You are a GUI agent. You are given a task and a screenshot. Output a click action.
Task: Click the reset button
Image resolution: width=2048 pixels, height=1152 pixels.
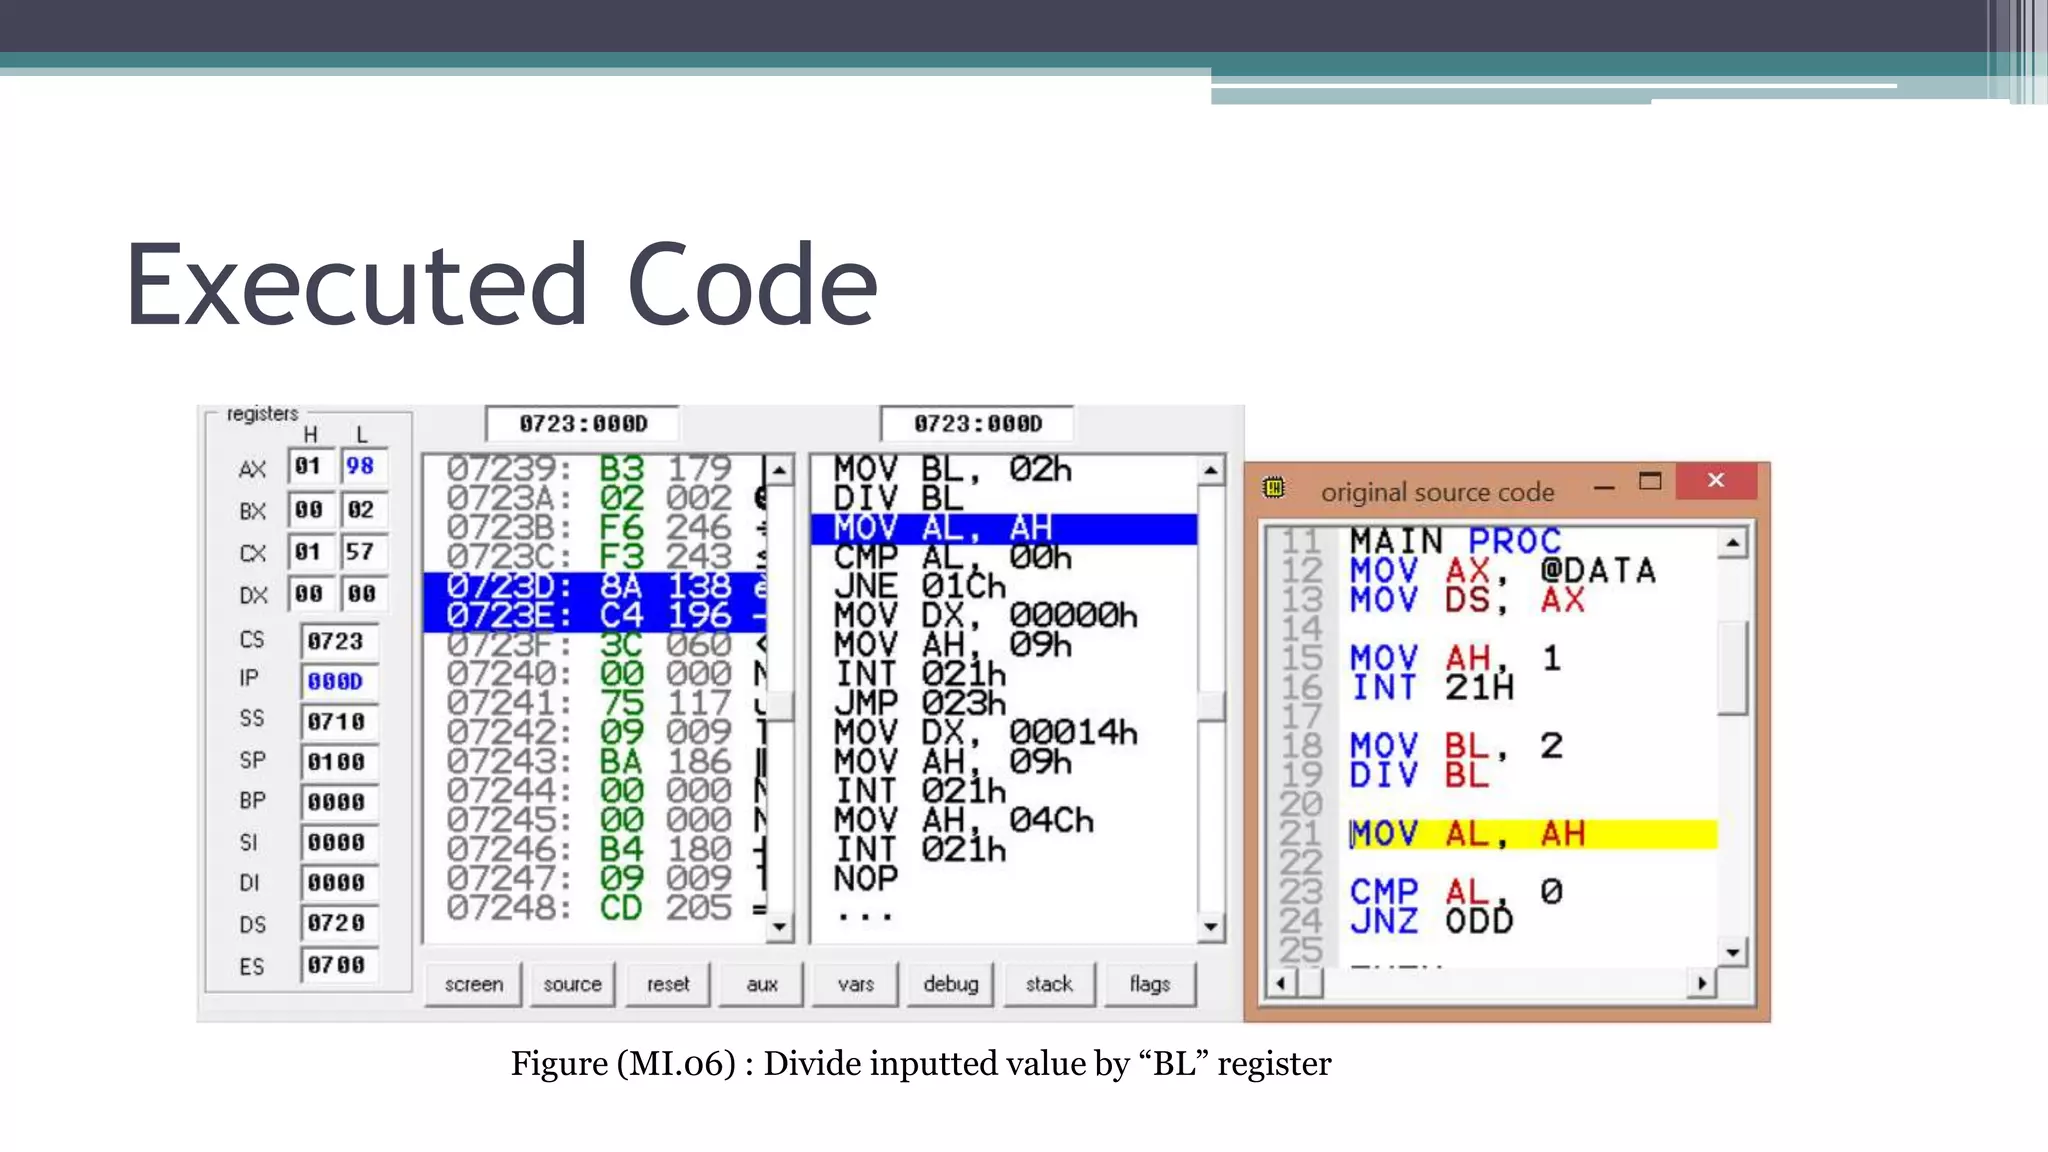(x=668, y=984)
